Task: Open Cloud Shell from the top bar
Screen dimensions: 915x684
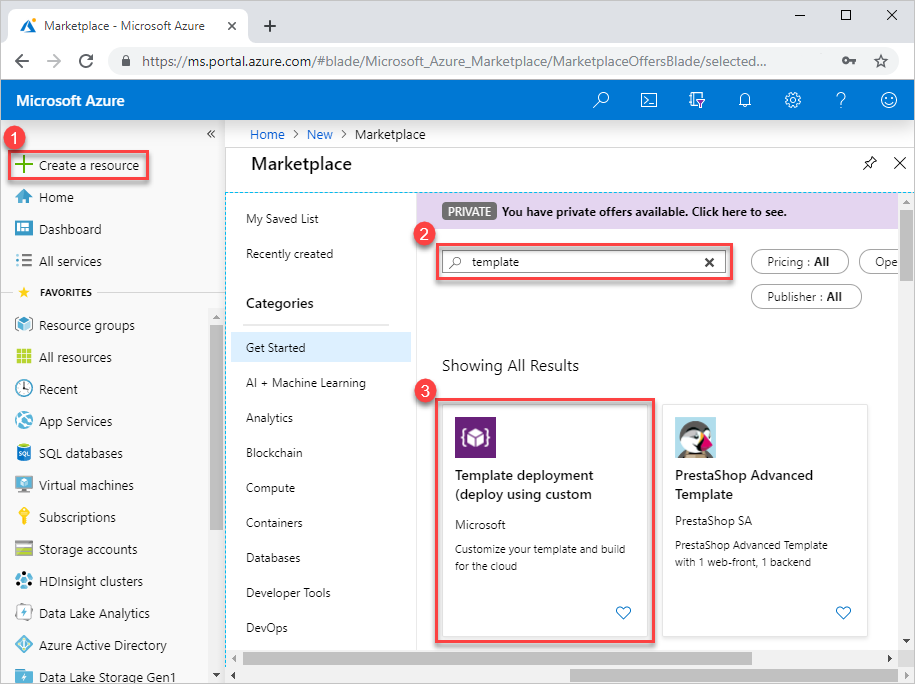Action: (x=648, y=100)
